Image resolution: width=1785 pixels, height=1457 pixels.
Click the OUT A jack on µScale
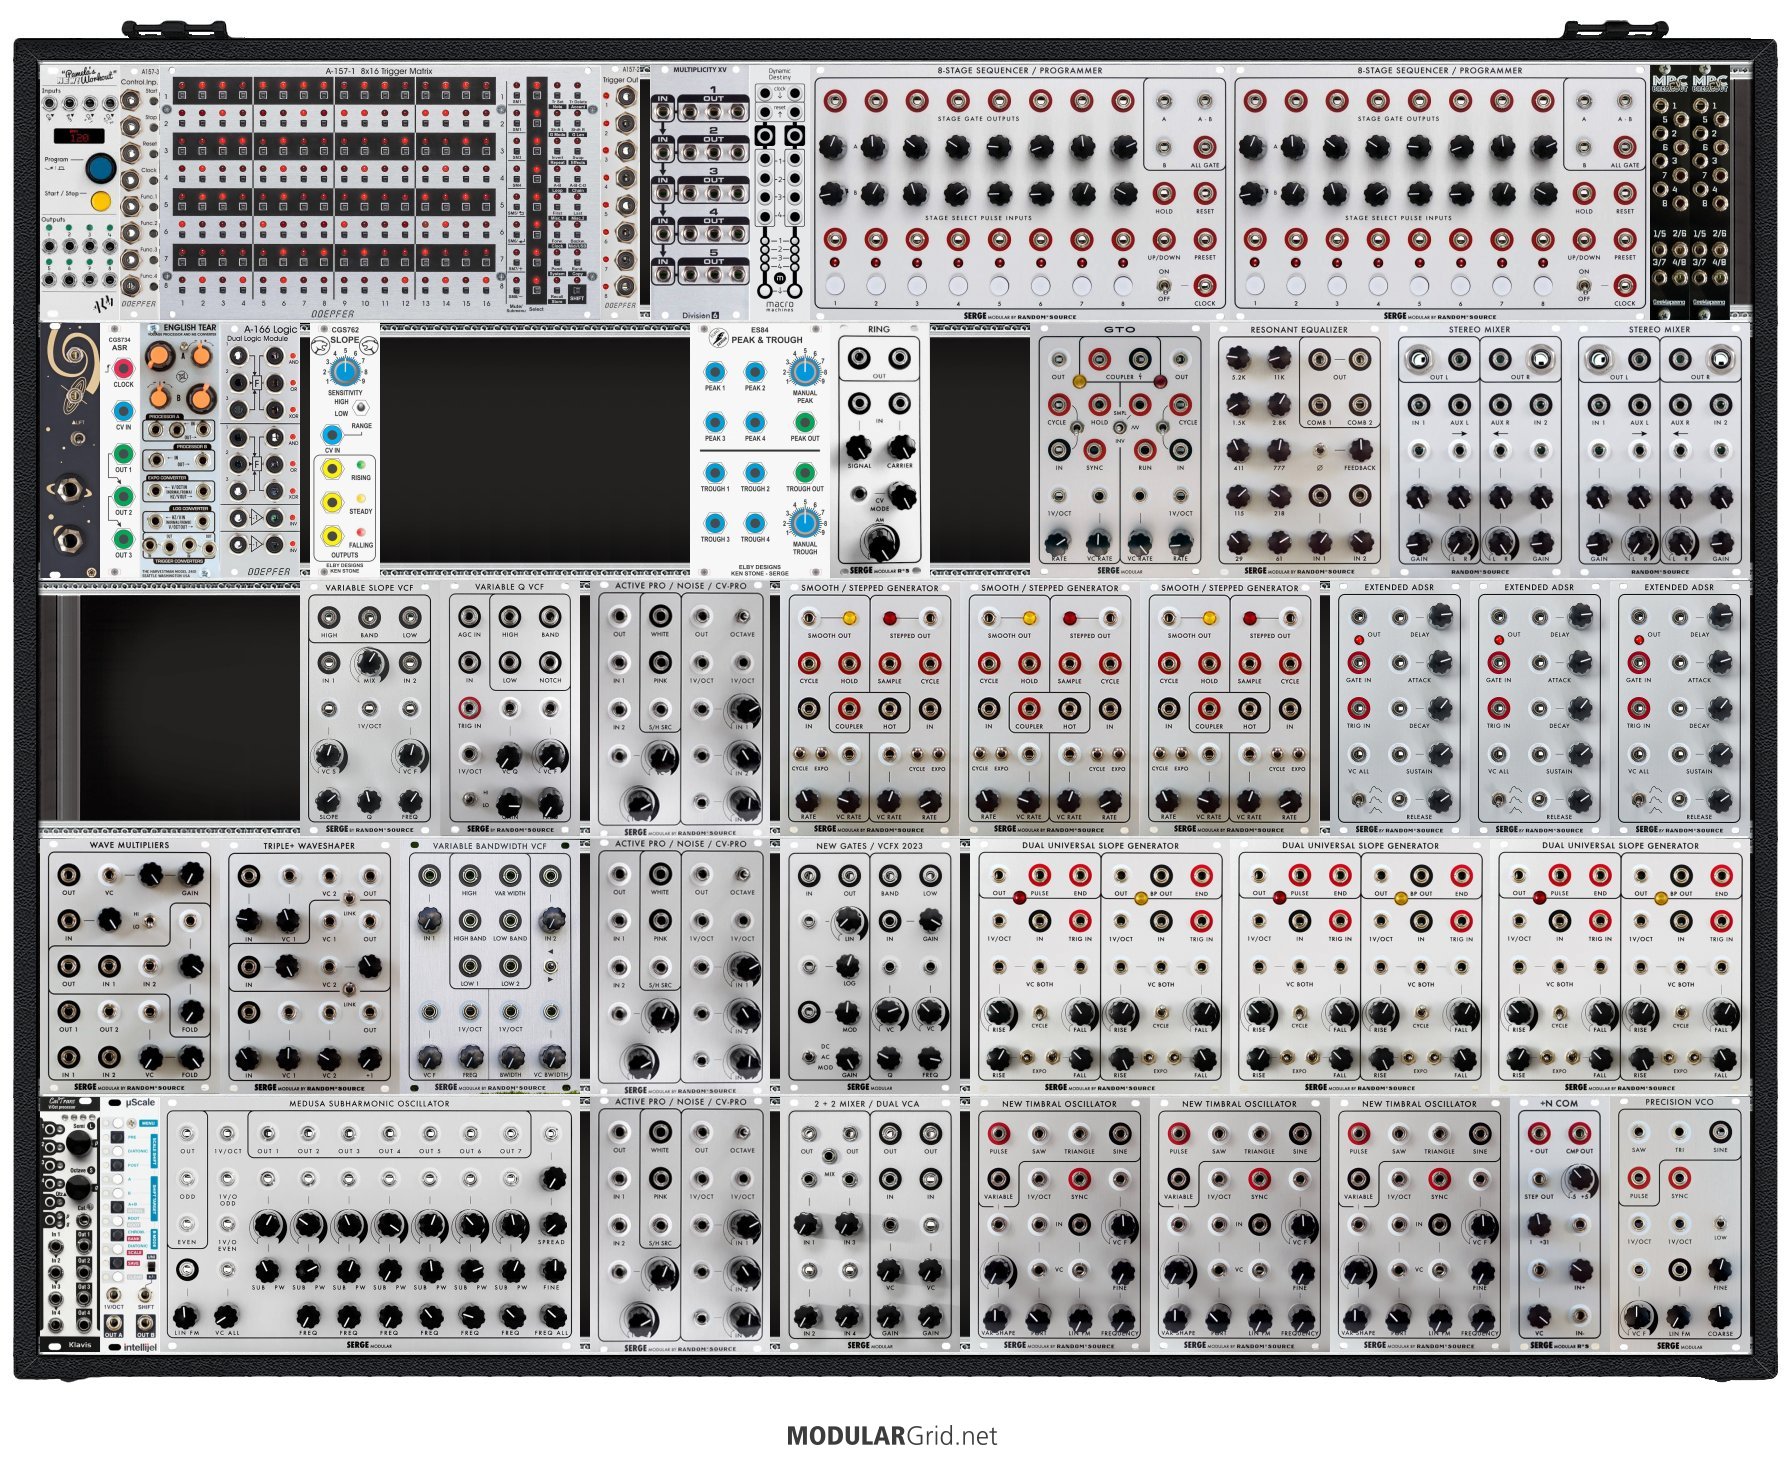pos(114,1323)
